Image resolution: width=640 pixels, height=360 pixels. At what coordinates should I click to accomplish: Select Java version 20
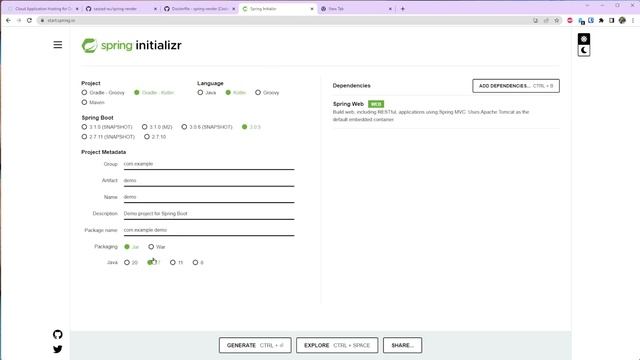[x=131, y=262]
